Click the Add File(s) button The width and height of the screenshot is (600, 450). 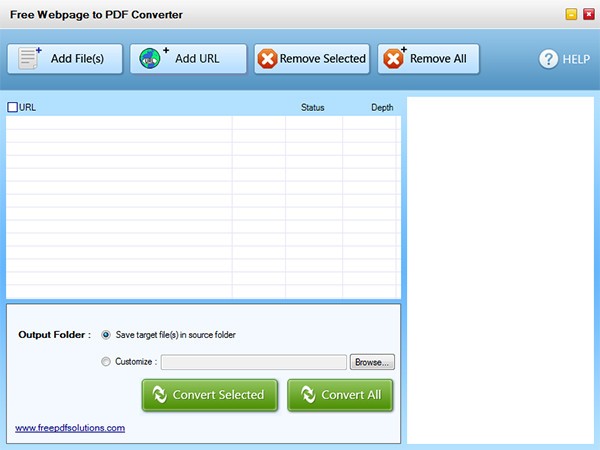(65, 59)
